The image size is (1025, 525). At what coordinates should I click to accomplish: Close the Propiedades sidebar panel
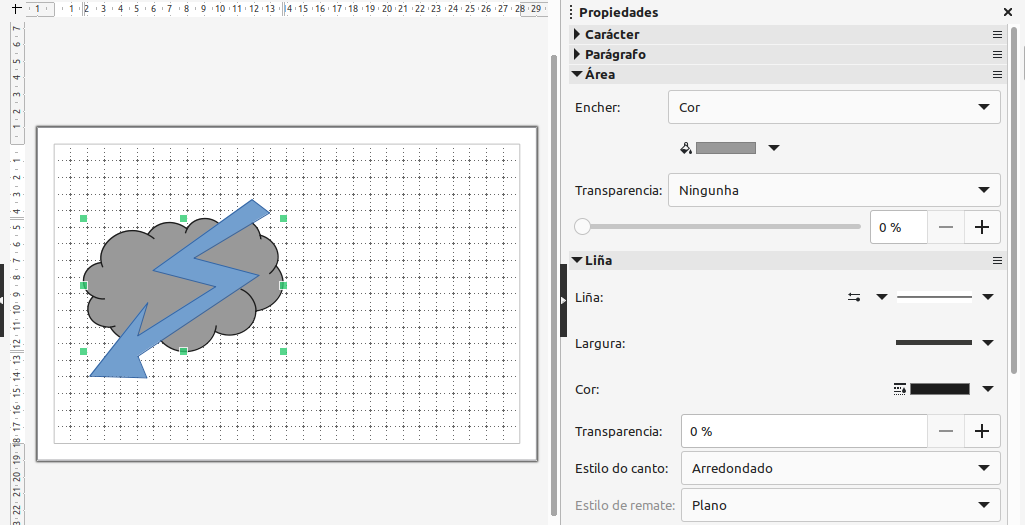coord(1007,13)
